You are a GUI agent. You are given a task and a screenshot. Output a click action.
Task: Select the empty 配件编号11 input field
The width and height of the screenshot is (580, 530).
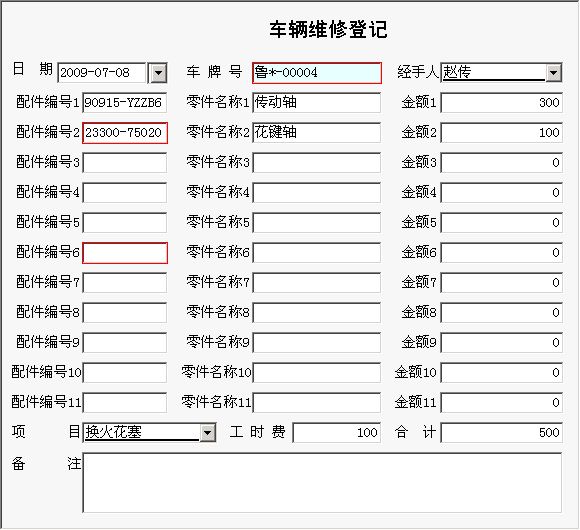[125, 402]
